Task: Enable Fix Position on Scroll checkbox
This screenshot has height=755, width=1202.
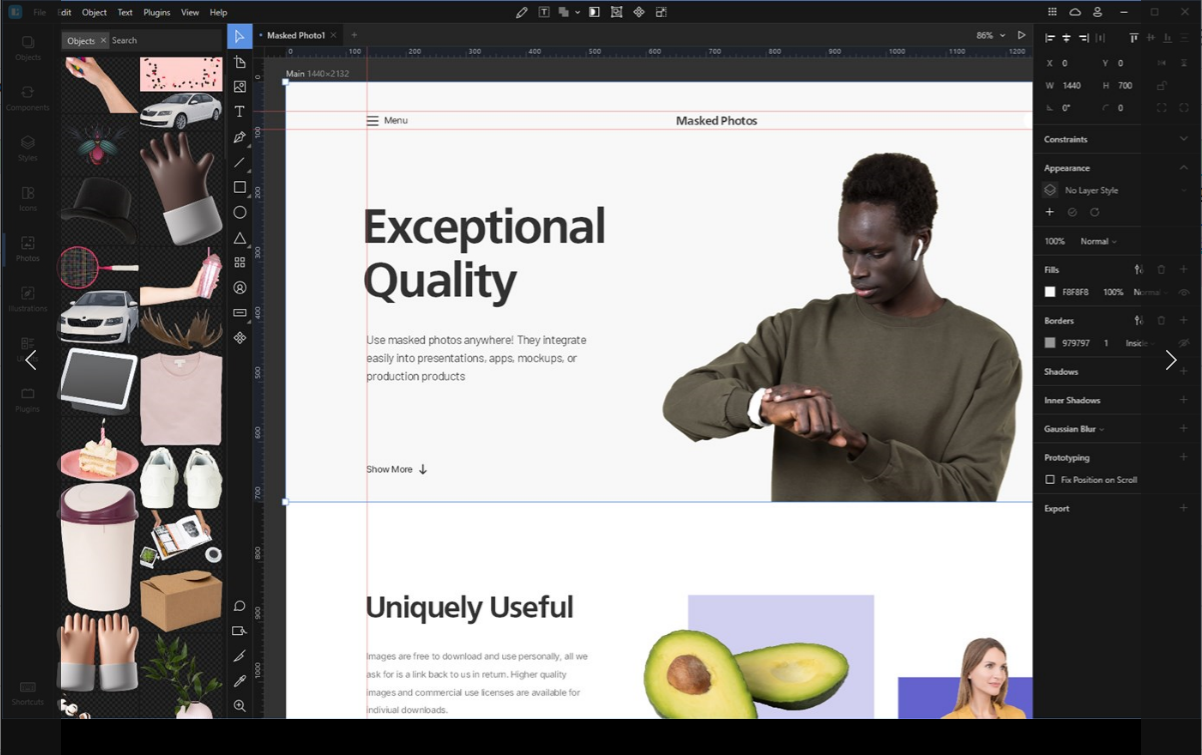Action: 1050,480
